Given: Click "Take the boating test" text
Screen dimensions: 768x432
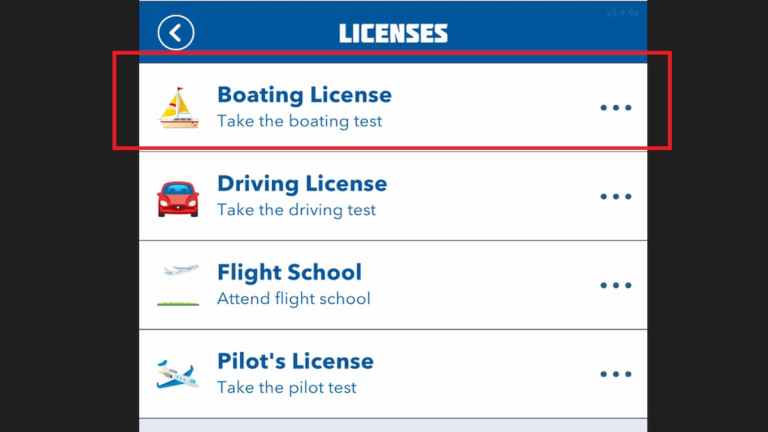Looking at the screenshot, I should point(299,121).
